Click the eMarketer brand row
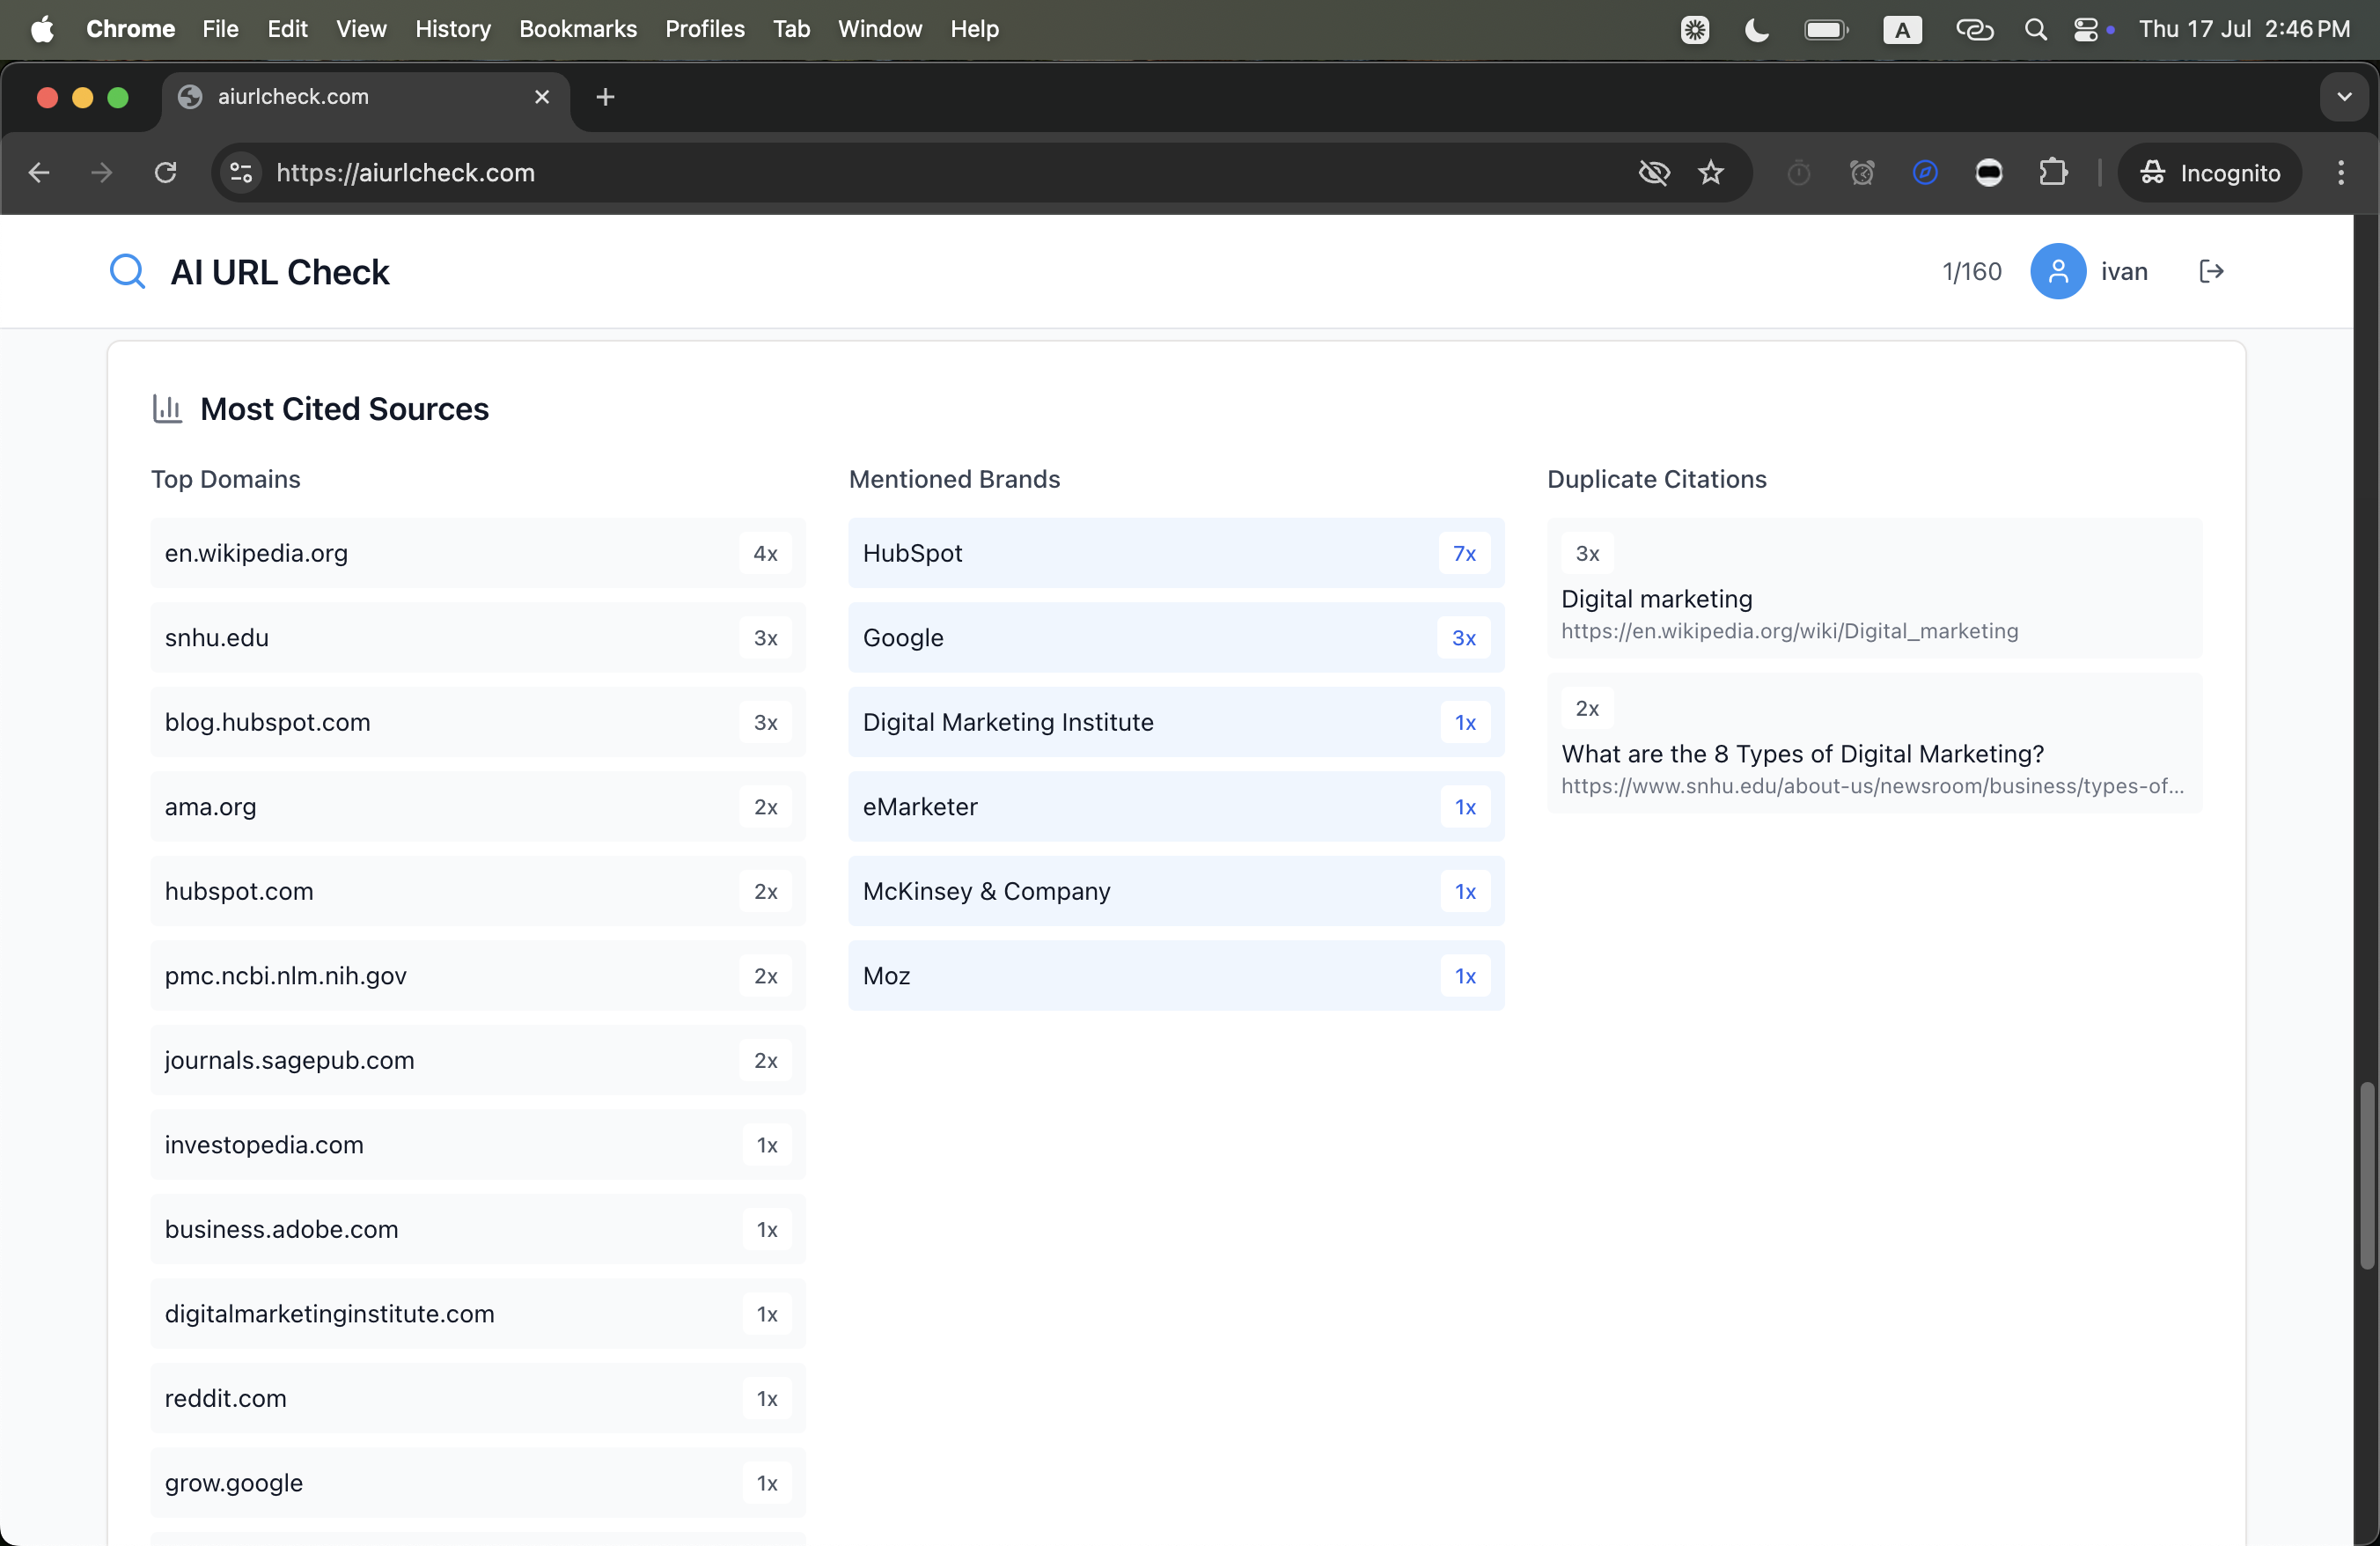The height and width of the screenshot is (1546, 2380). coord(1176,805)
